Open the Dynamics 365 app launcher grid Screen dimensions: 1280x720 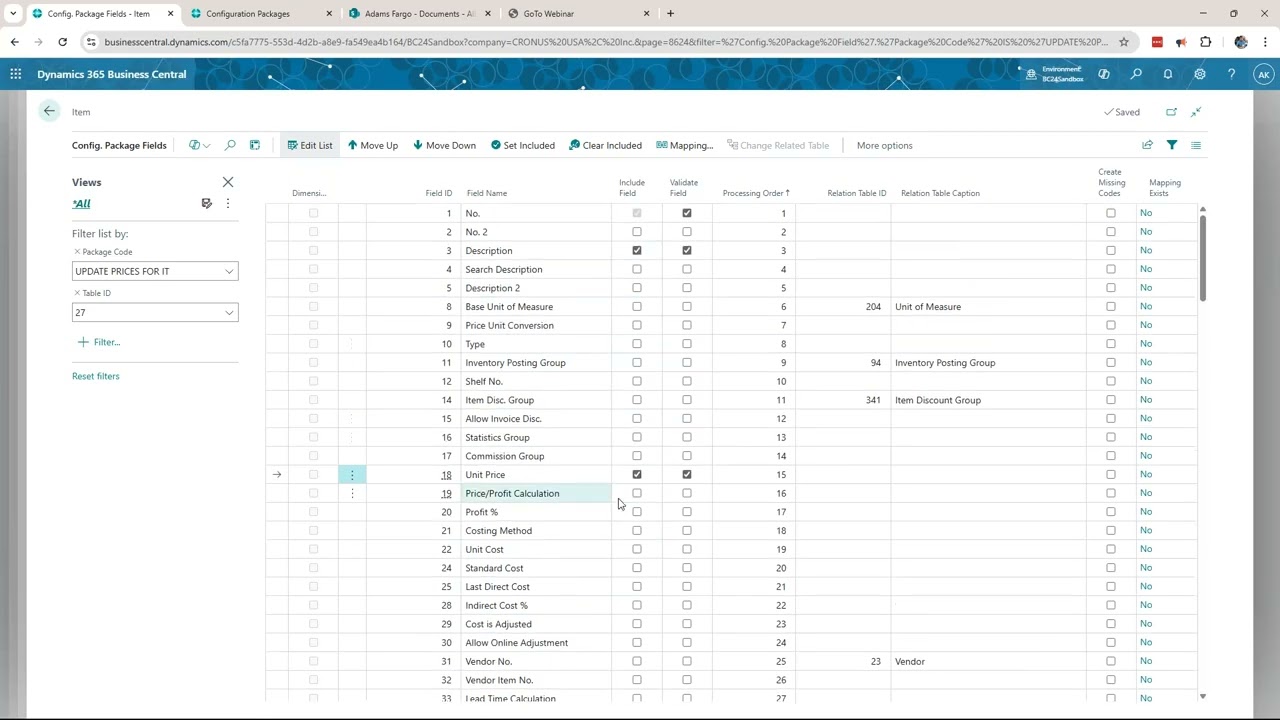(15, 74)
